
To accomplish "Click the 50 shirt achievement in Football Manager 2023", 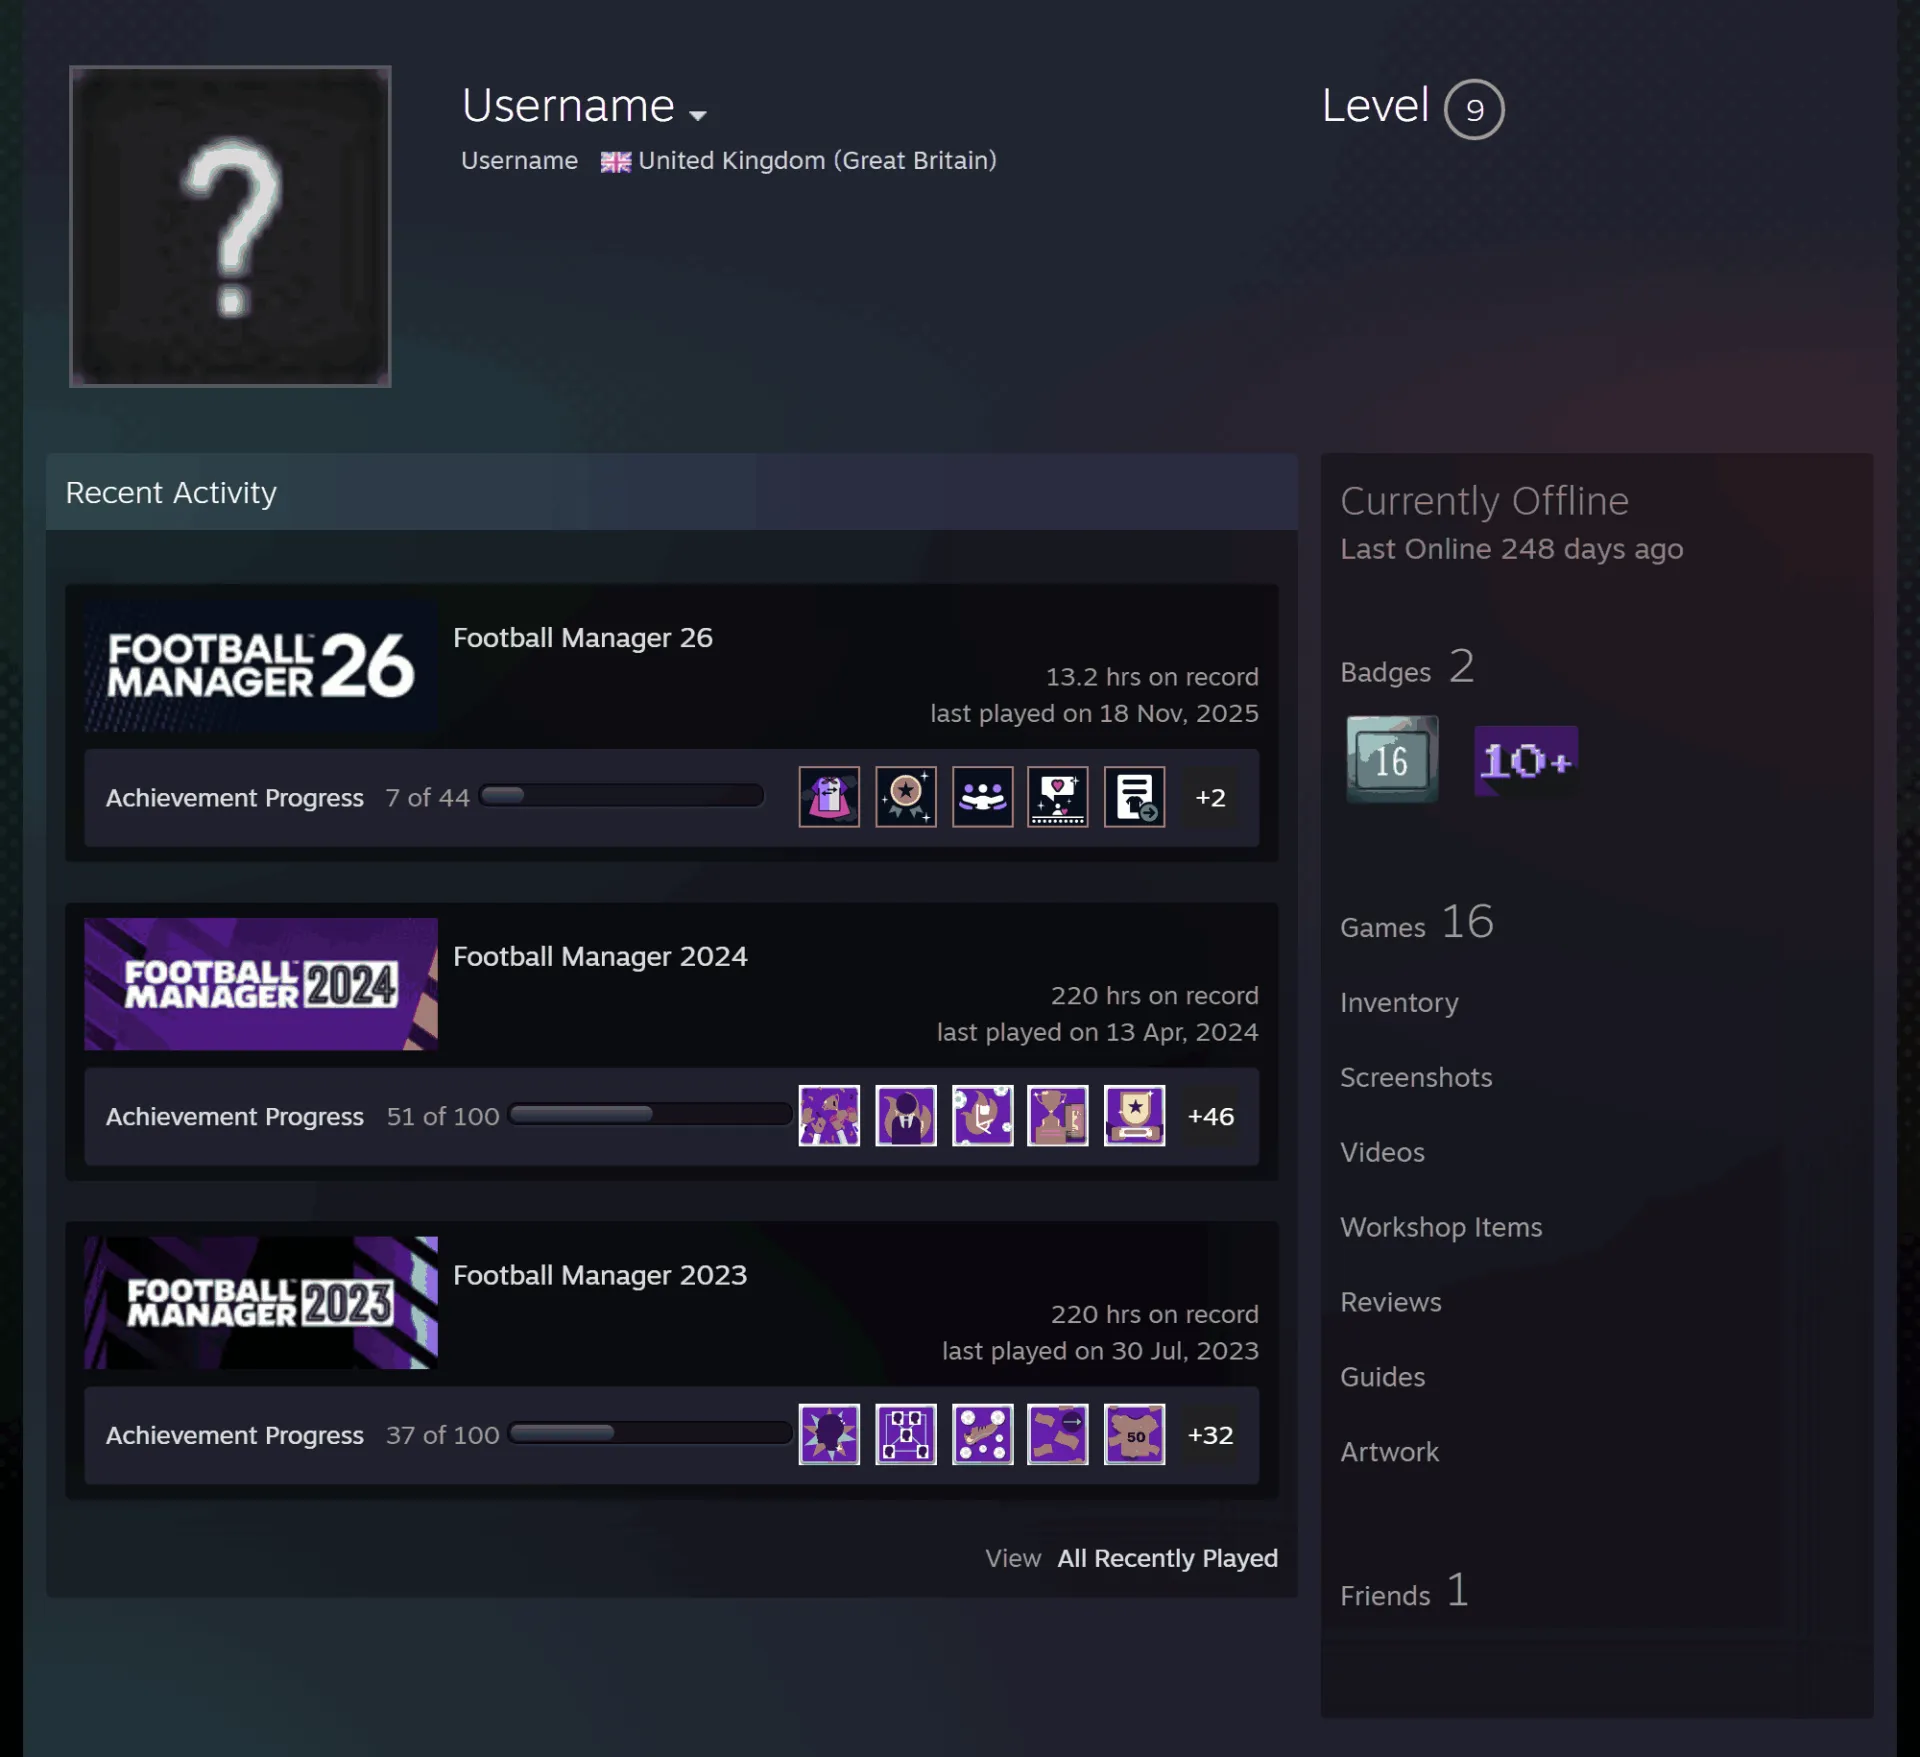I will pos(1134,1434).
